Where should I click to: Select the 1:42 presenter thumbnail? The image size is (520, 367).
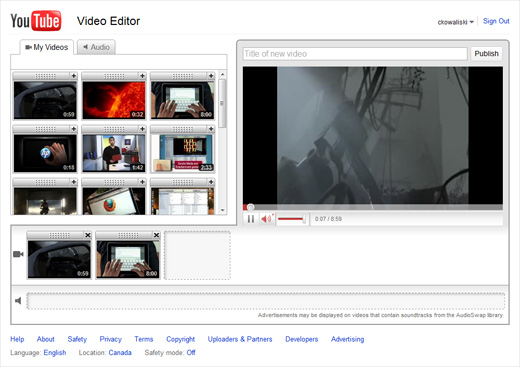tap(114, 153)
